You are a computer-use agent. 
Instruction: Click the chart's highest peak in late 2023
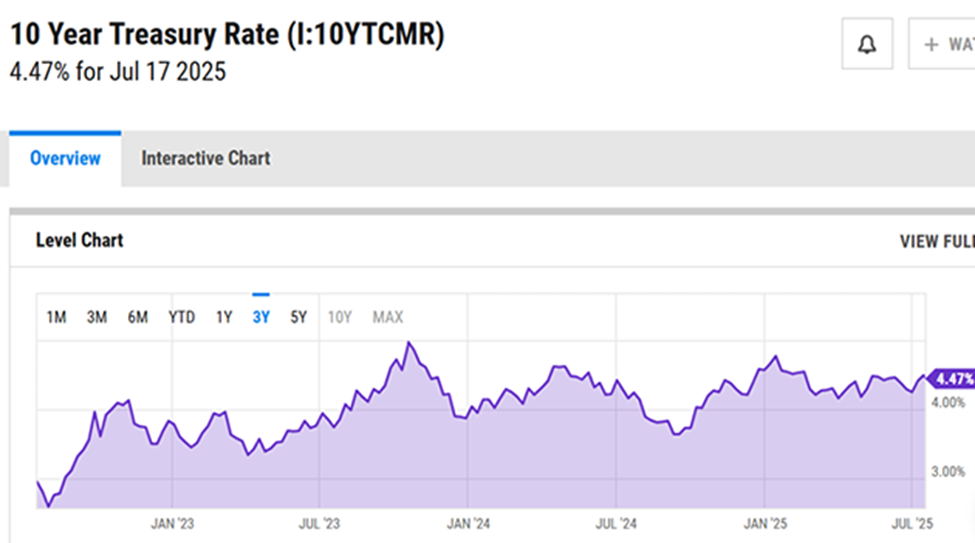408,343
